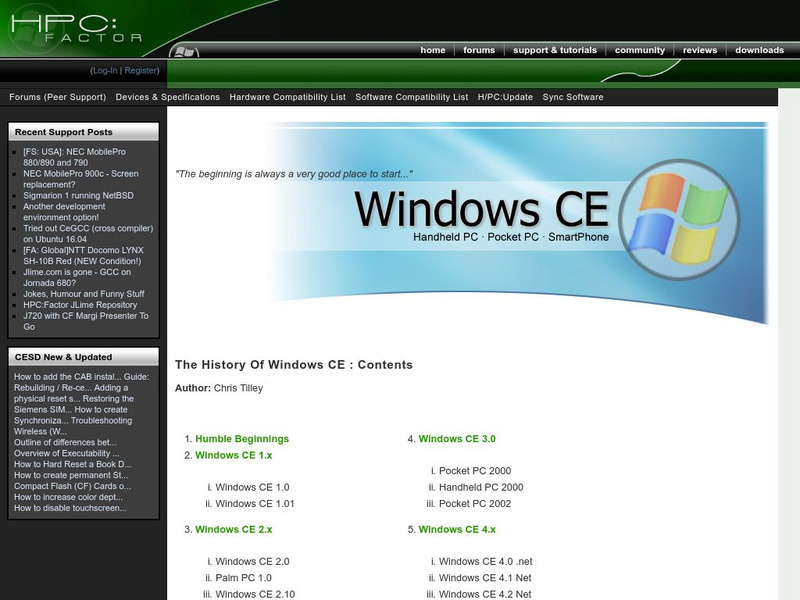Open NEC MobilePro 900c screen replacement post
Viewport: 800px width, 600px height.
(x=81, y=179)
